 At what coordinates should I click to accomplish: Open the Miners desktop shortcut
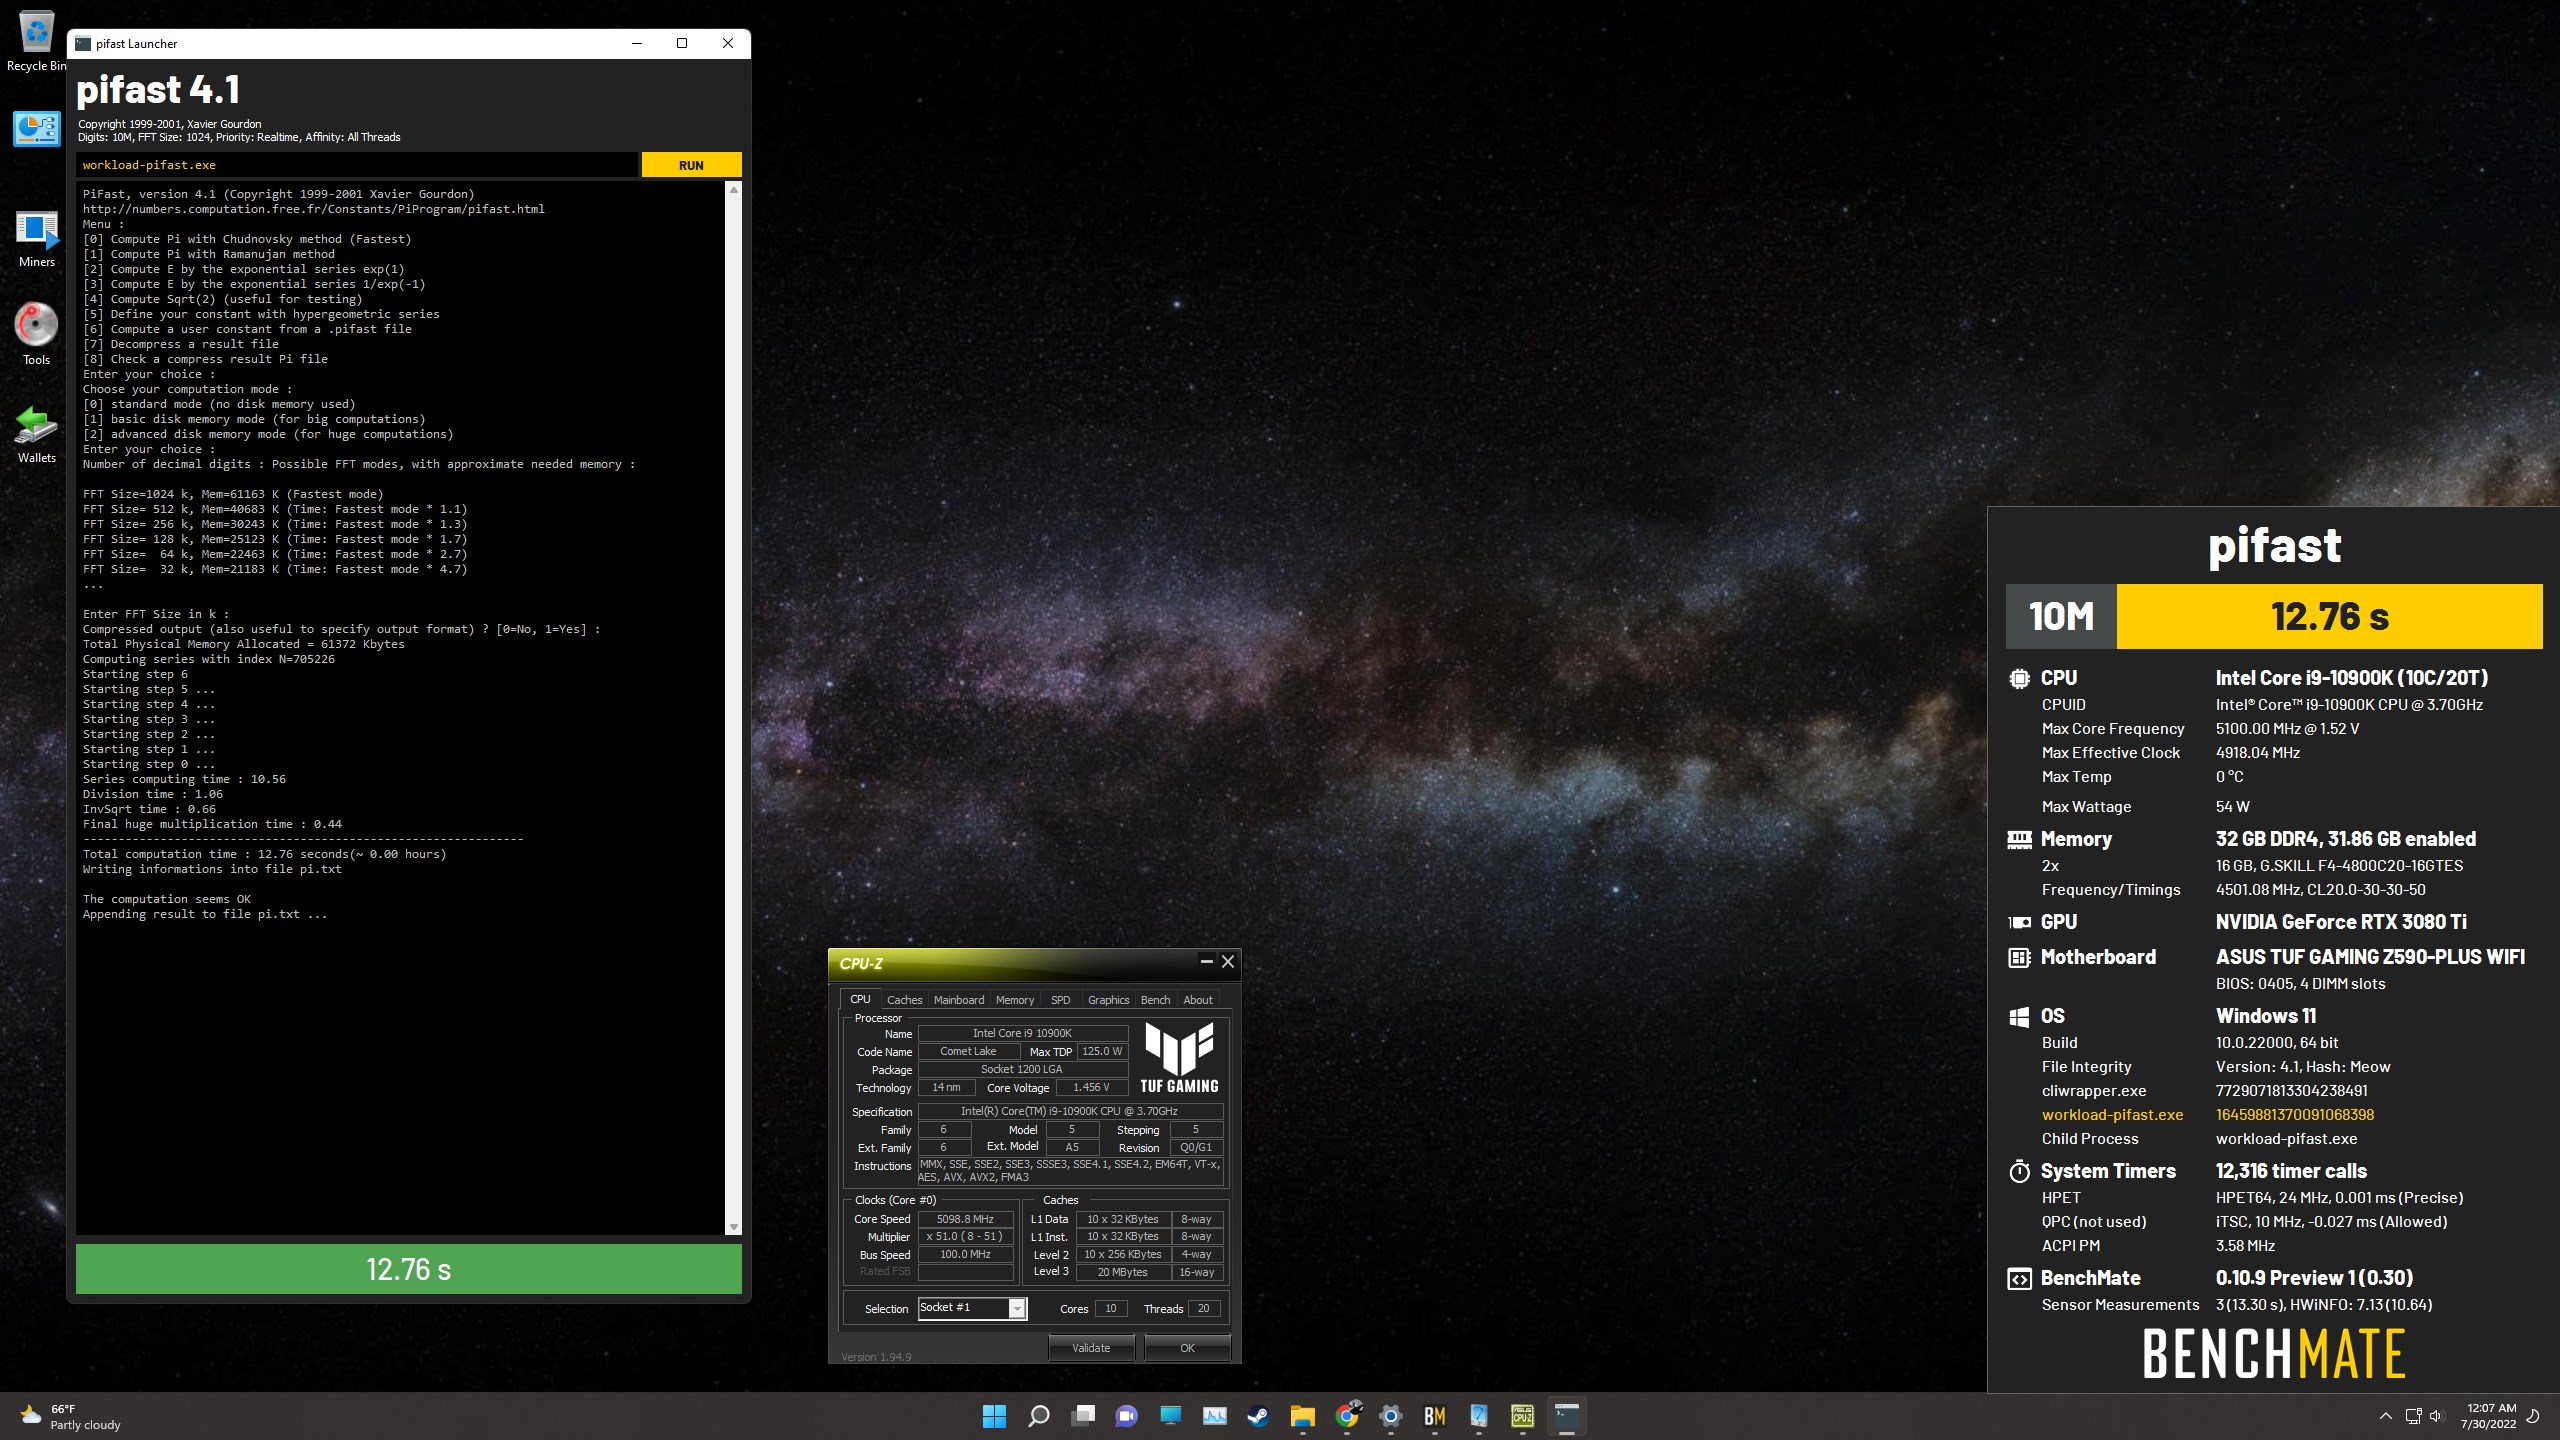pos(36,239)
